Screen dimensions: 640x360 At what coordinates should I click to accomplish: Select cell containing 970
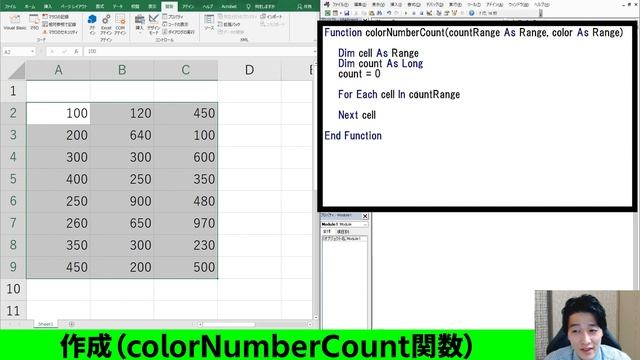pos(186,223)
